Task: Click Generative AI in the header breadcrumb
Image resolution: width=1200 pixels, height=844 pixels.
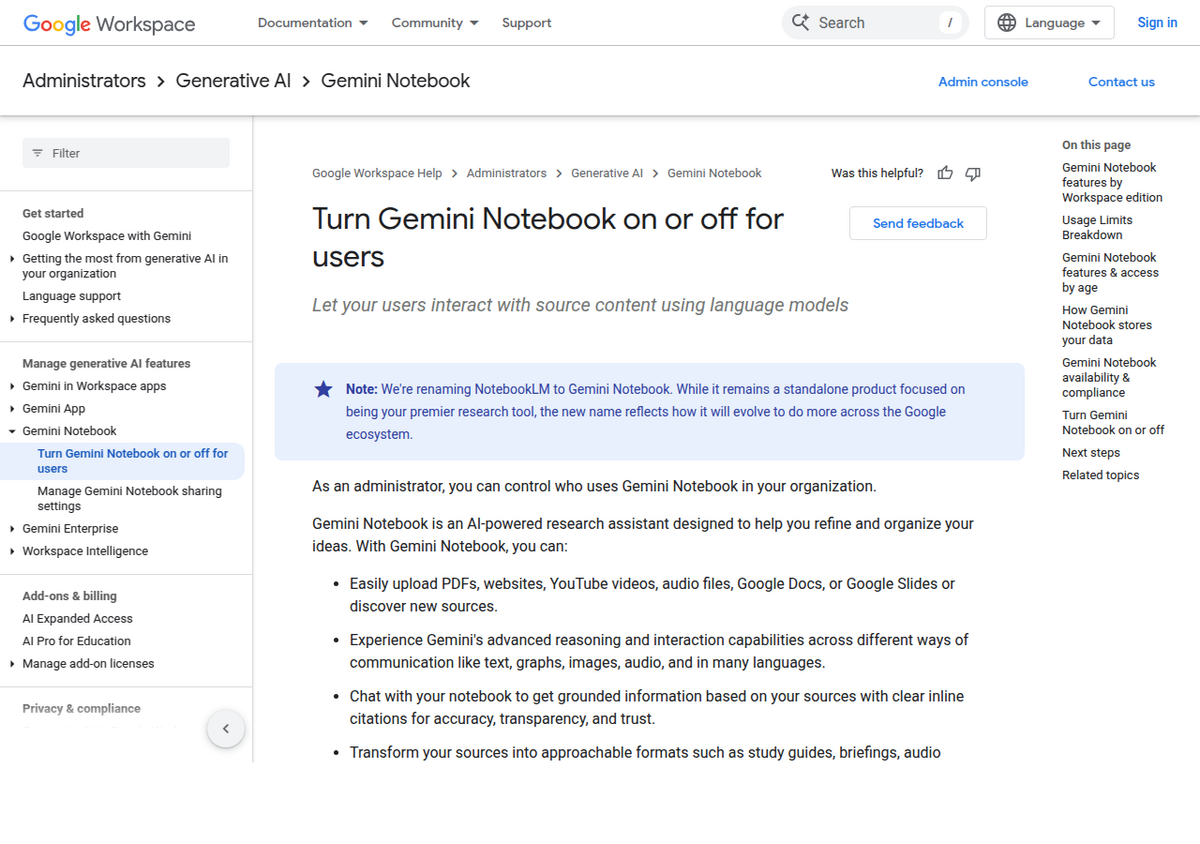Action: point(233,81)
